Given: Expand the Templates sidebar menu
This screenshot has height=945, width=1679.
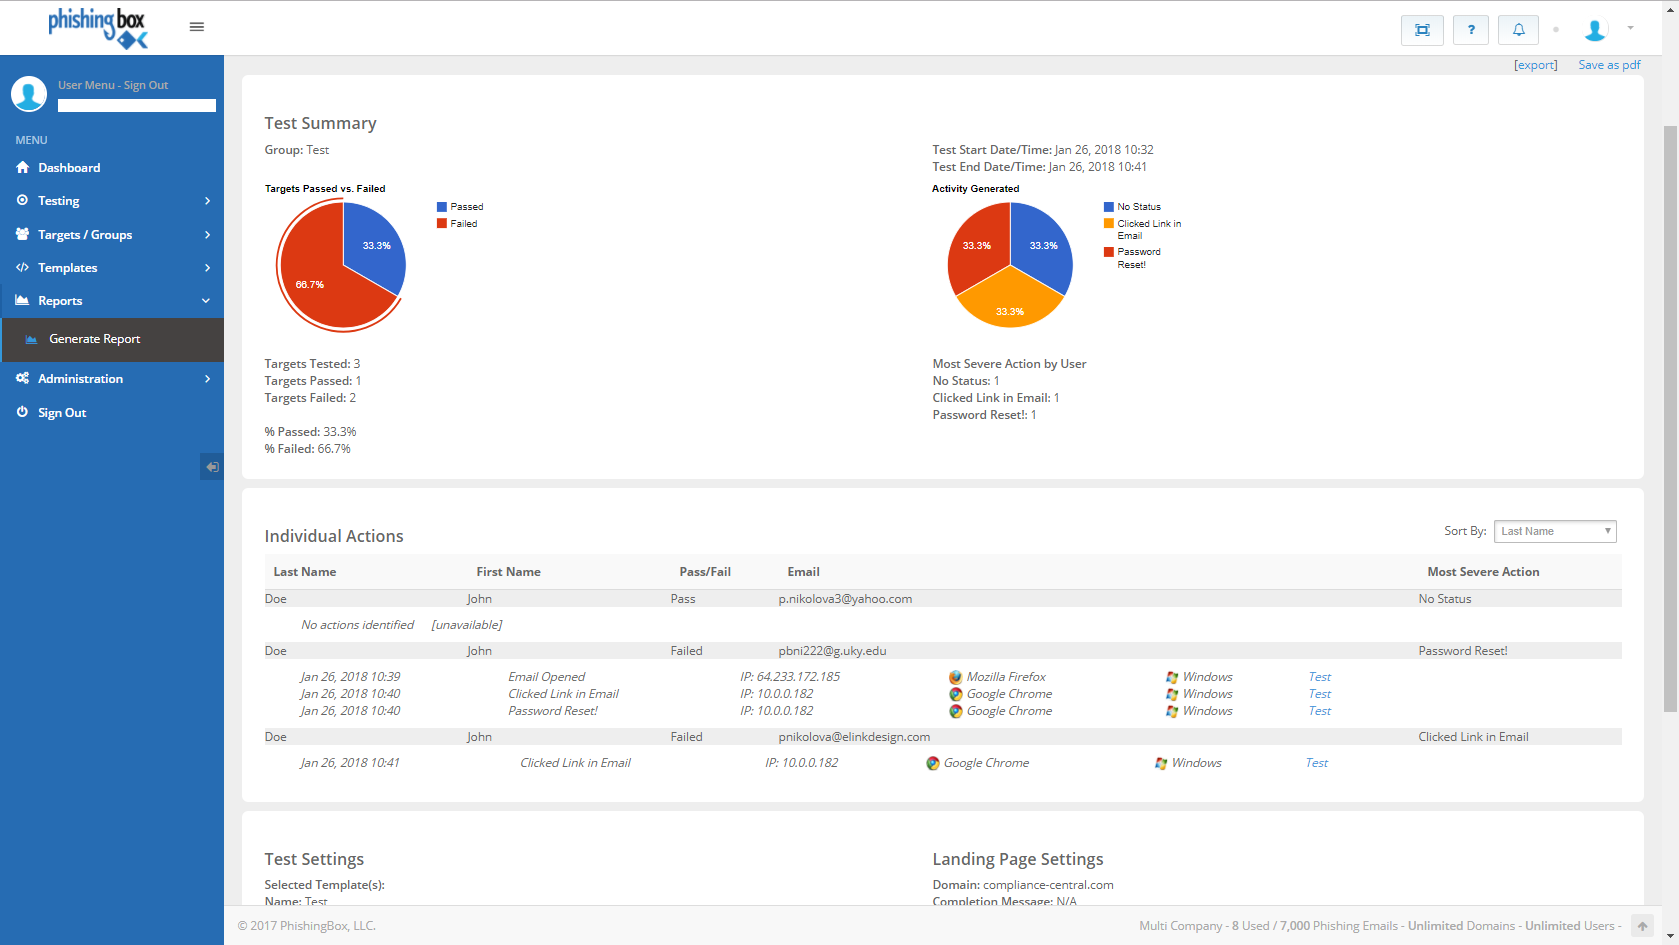Looking at the screenshot, I should [x=112, y=268].
